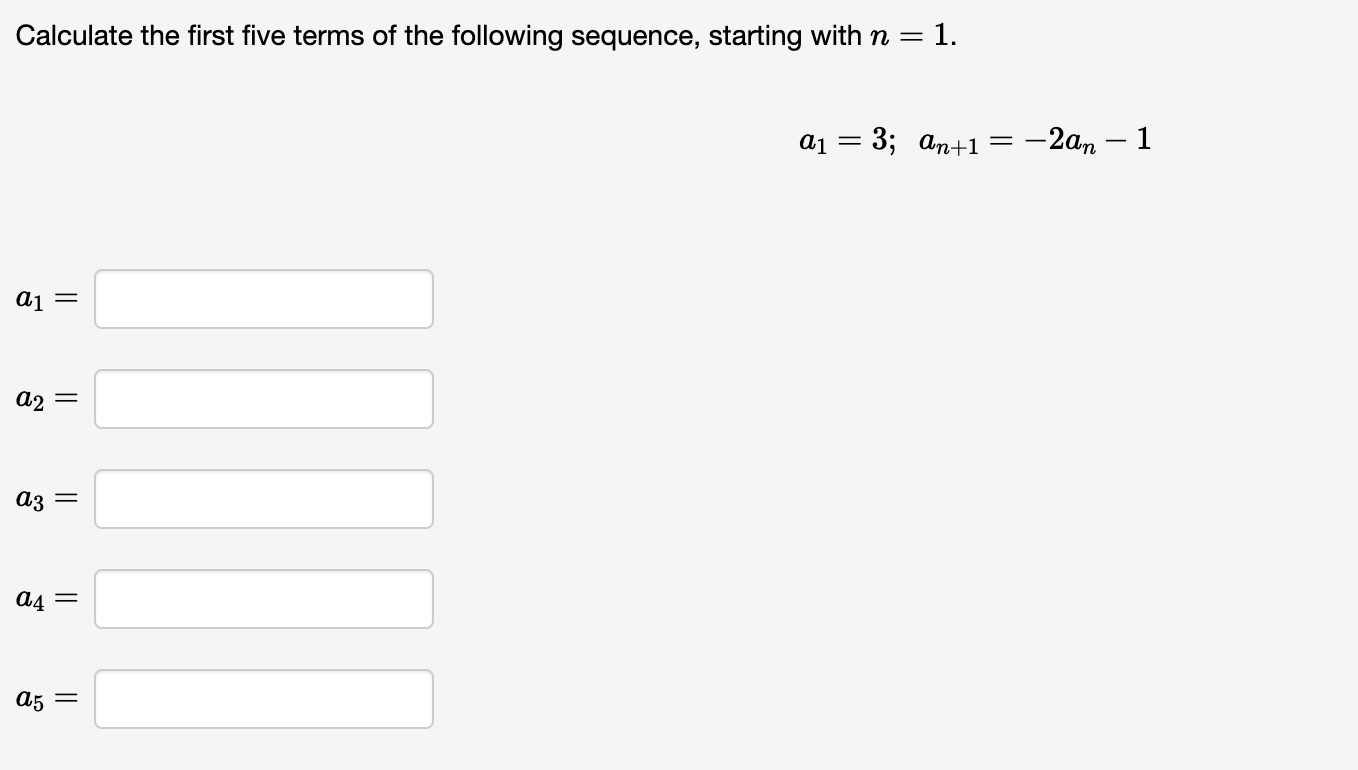This screenshot has width=1358, height=770.
Task: Click inside the a4 answer box
Action: tap(264, 599)
